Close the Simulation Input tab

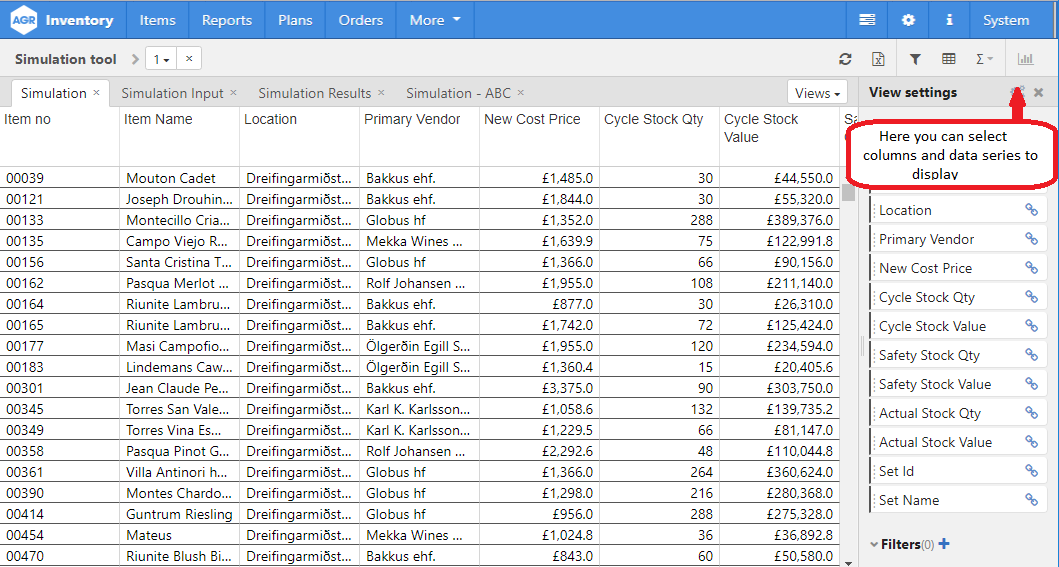(234, 93)
